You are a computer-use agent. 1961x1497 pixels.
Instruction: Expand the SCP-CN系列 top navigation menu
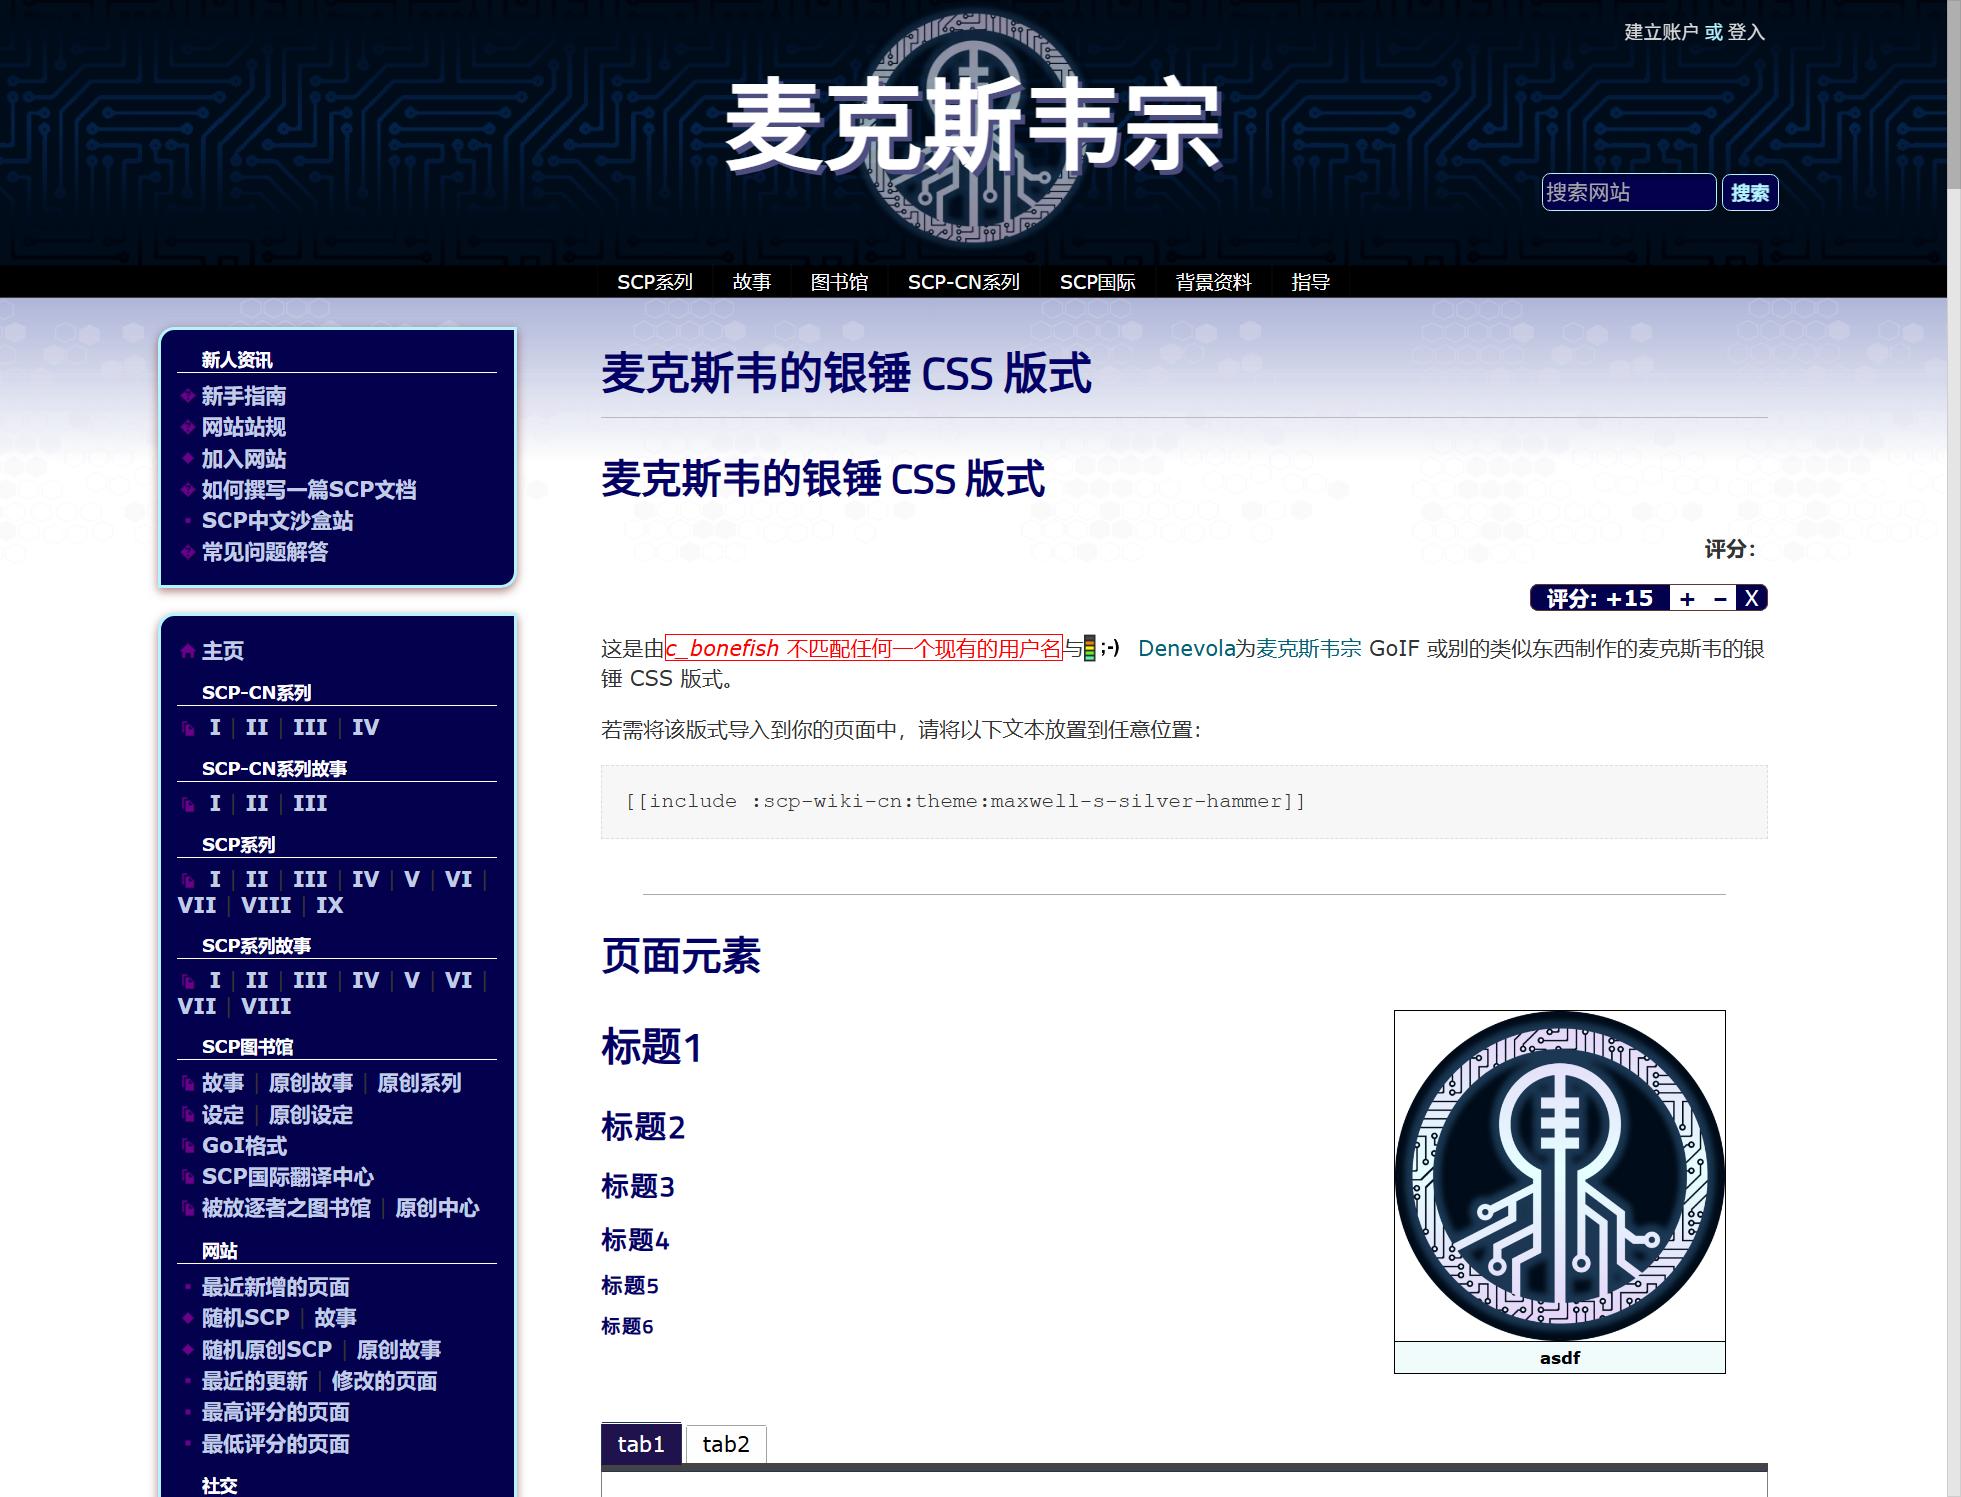pos(963,282)
